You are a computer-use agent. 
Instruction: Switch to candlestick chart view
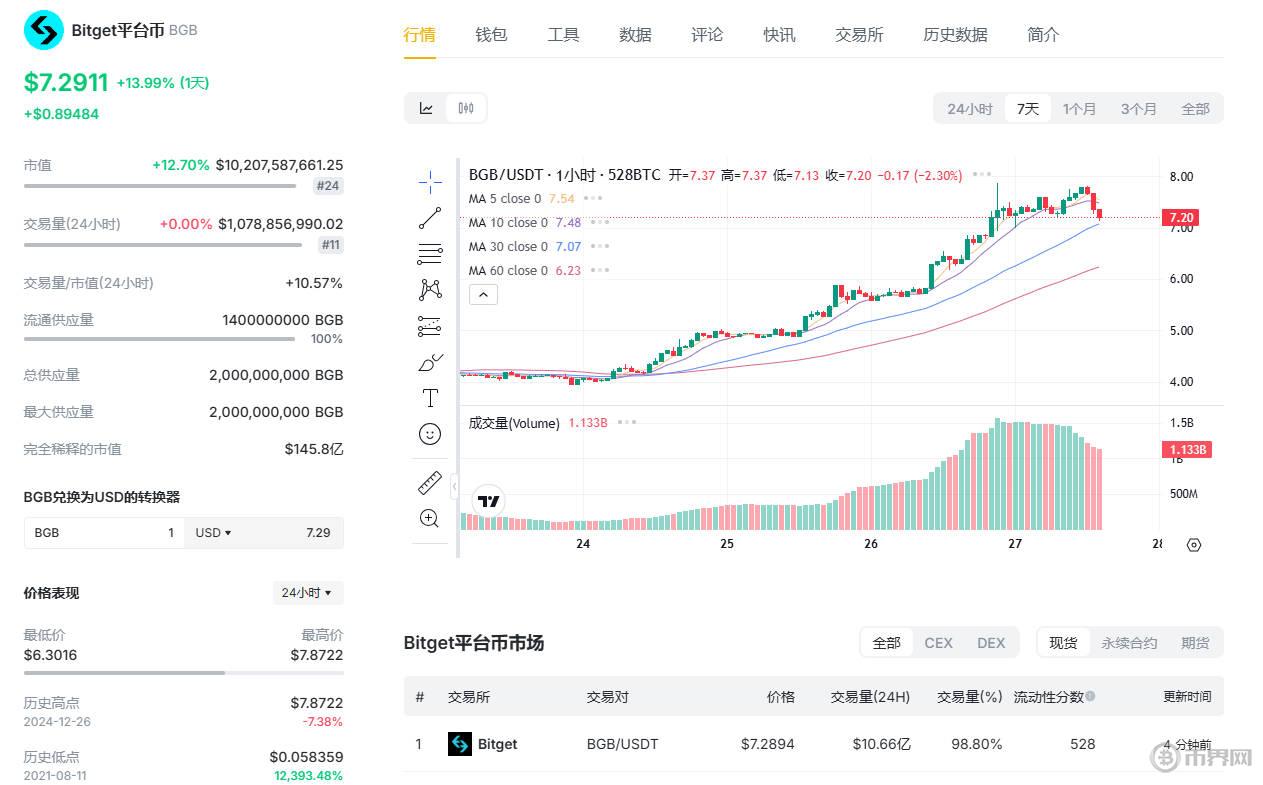pyautogui.click(x=466, y=108)
